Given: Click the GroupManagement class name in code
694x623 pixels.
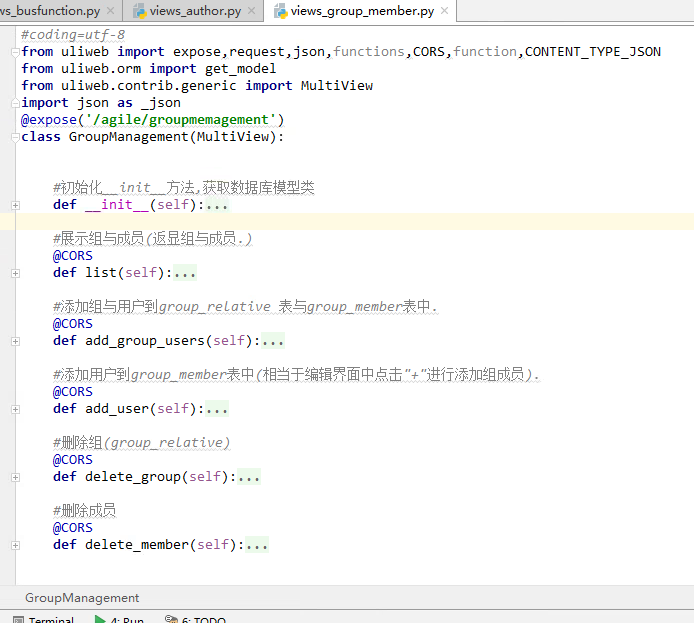Looking at the screenshot, I should pos(129,137).
